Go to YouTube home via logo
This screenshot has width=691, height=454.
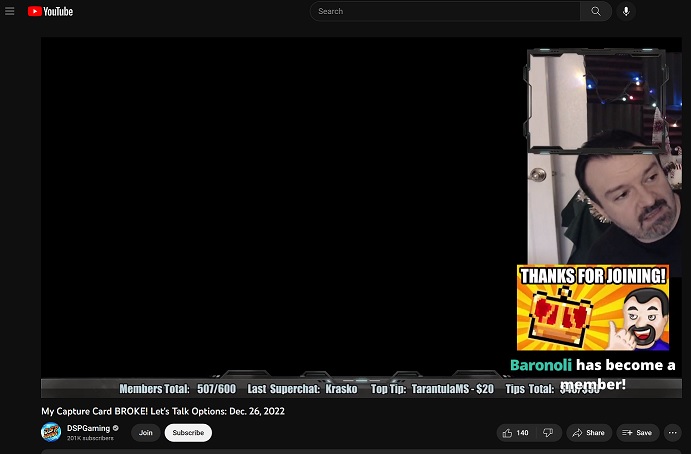pyautogui.click(x=50, y=11)
